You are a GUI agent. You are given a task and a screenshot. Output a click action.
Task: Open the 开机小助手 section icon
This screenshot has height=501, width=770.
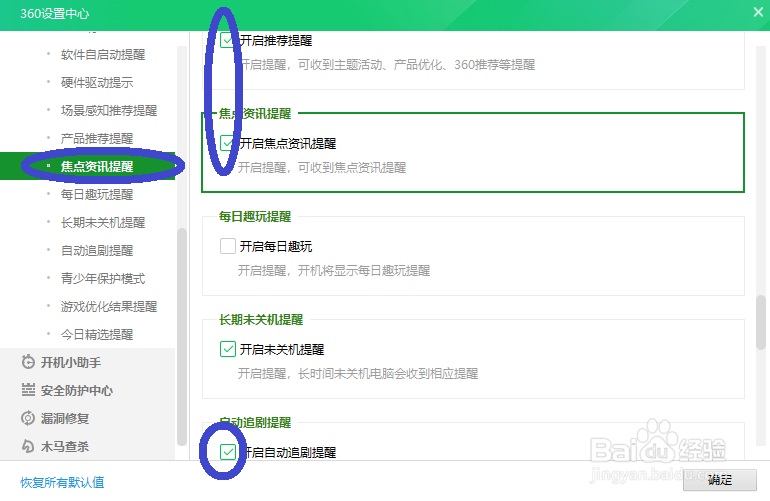tap(28, 362)
